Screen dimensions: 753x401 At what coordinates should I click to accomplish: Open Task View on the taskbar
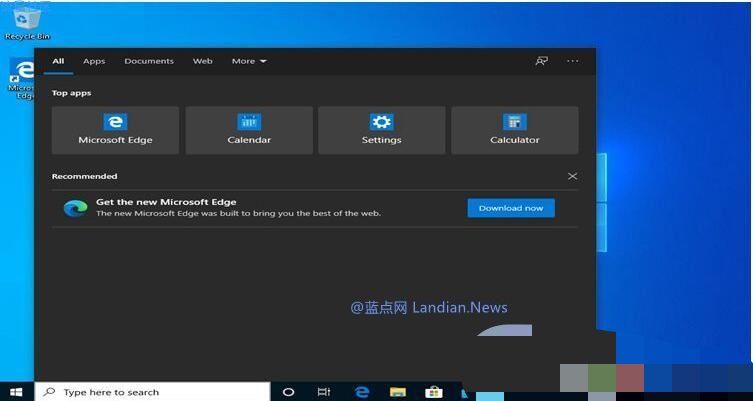(x=324, y=392)
